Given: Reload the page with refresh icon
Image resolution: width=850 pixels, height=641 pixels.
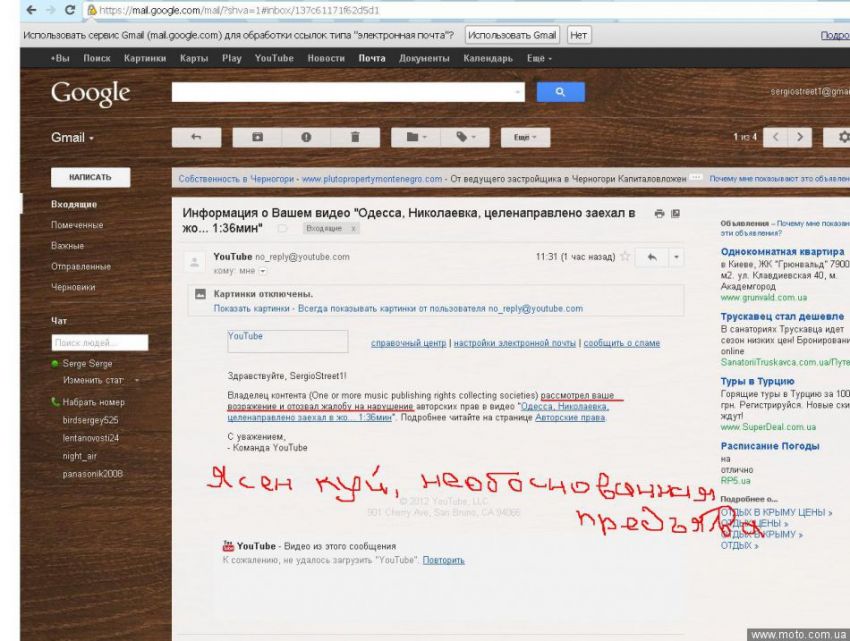Looking at the screenshot, I should (70, 10).
